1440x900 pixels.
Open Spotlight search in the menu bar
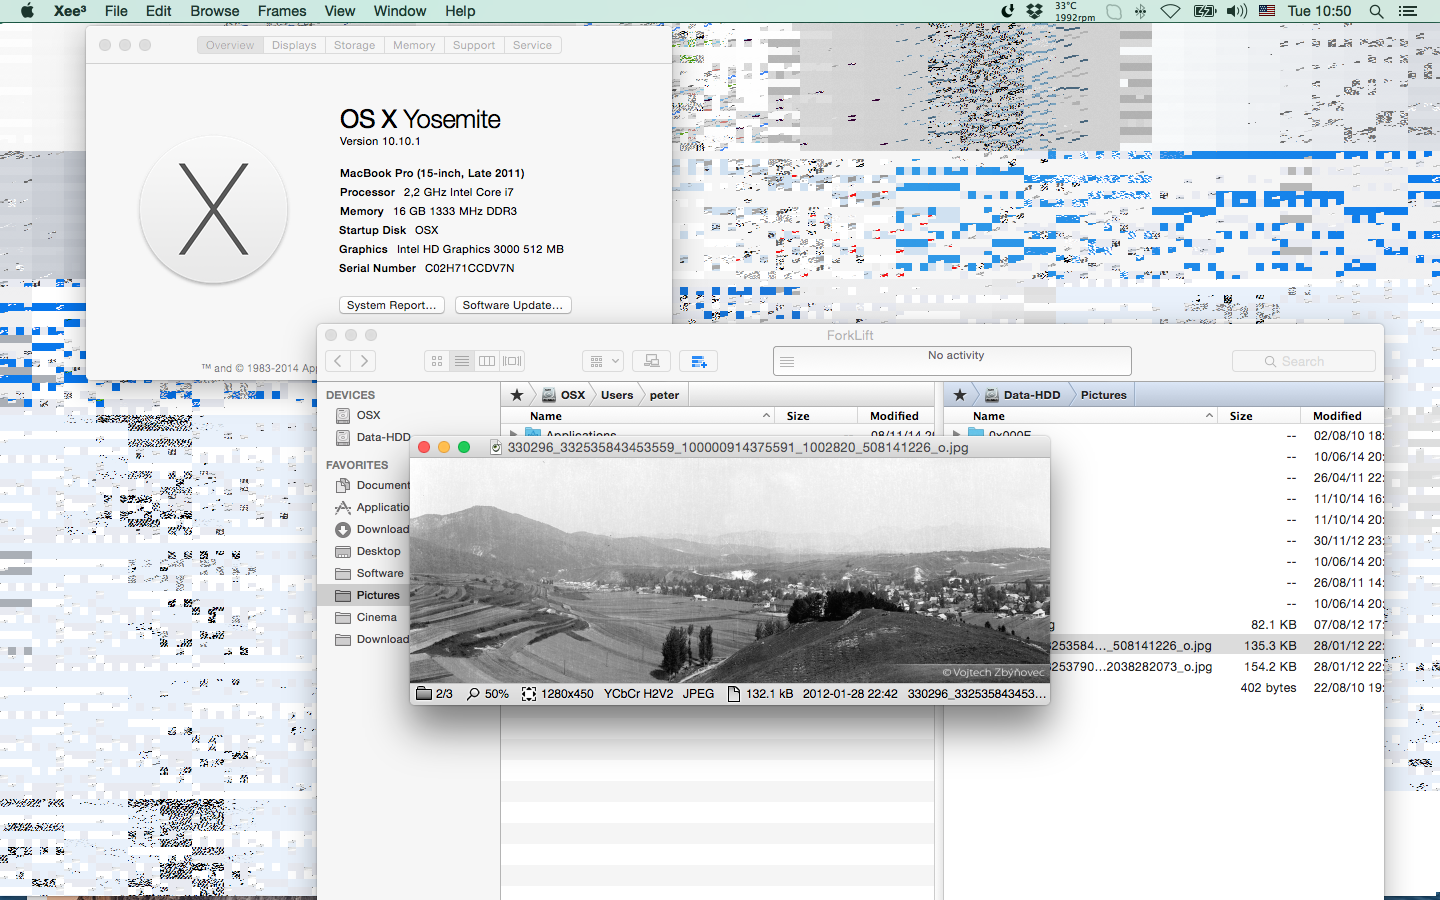1376,11
